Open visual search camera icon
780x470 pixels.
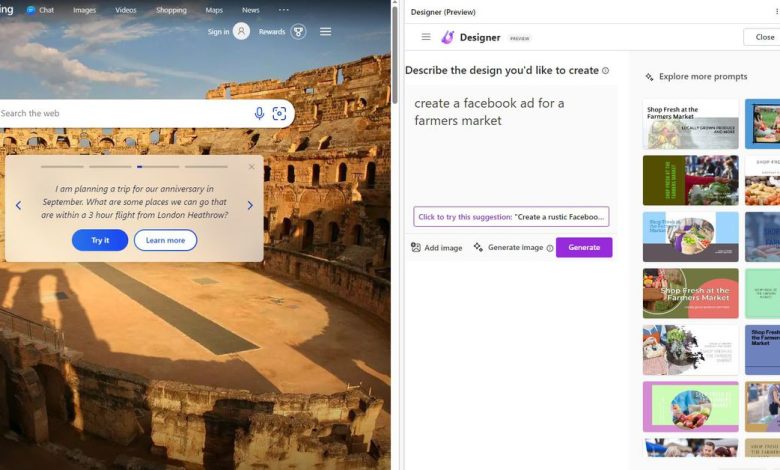click(280, 113)
